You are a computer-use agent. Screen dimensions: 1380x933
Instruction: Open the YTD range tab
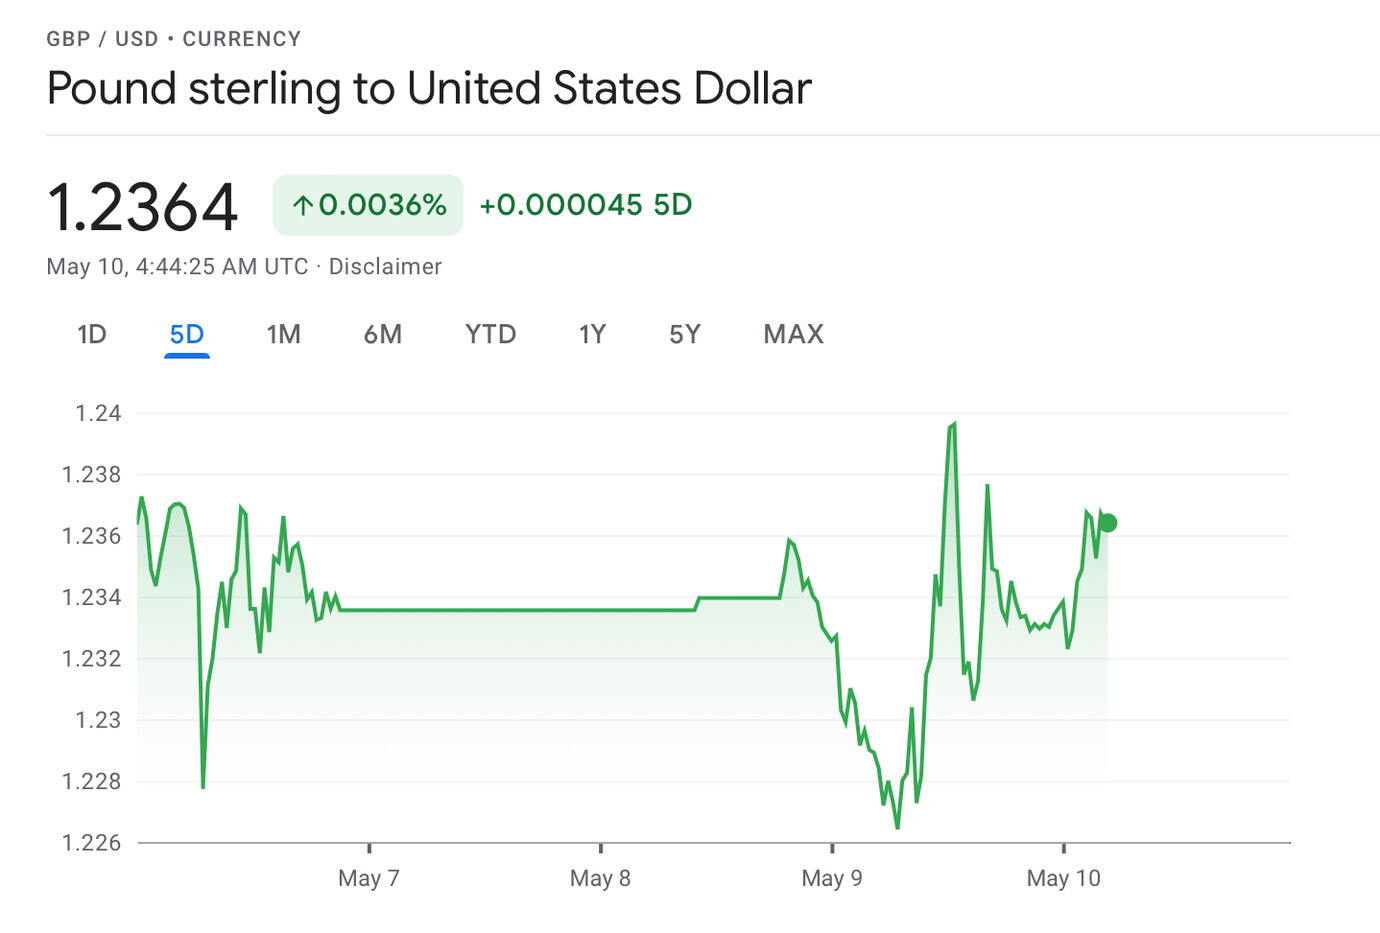(x=490, y=334)
